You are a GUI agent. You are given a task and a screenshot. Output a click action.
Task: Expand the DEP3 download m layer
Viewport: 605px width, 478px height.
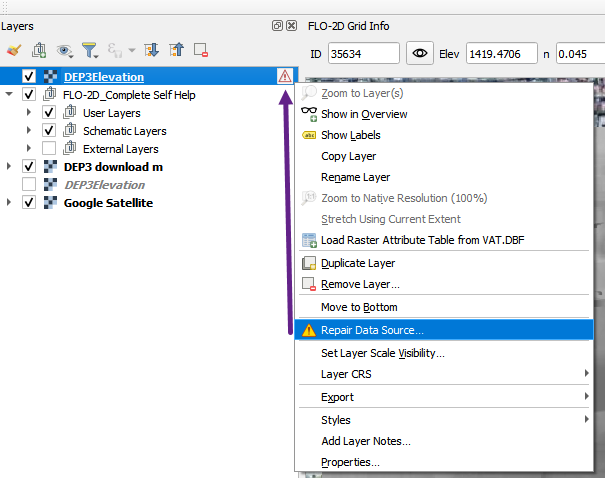pyautogui.click(x=9, y=167)
